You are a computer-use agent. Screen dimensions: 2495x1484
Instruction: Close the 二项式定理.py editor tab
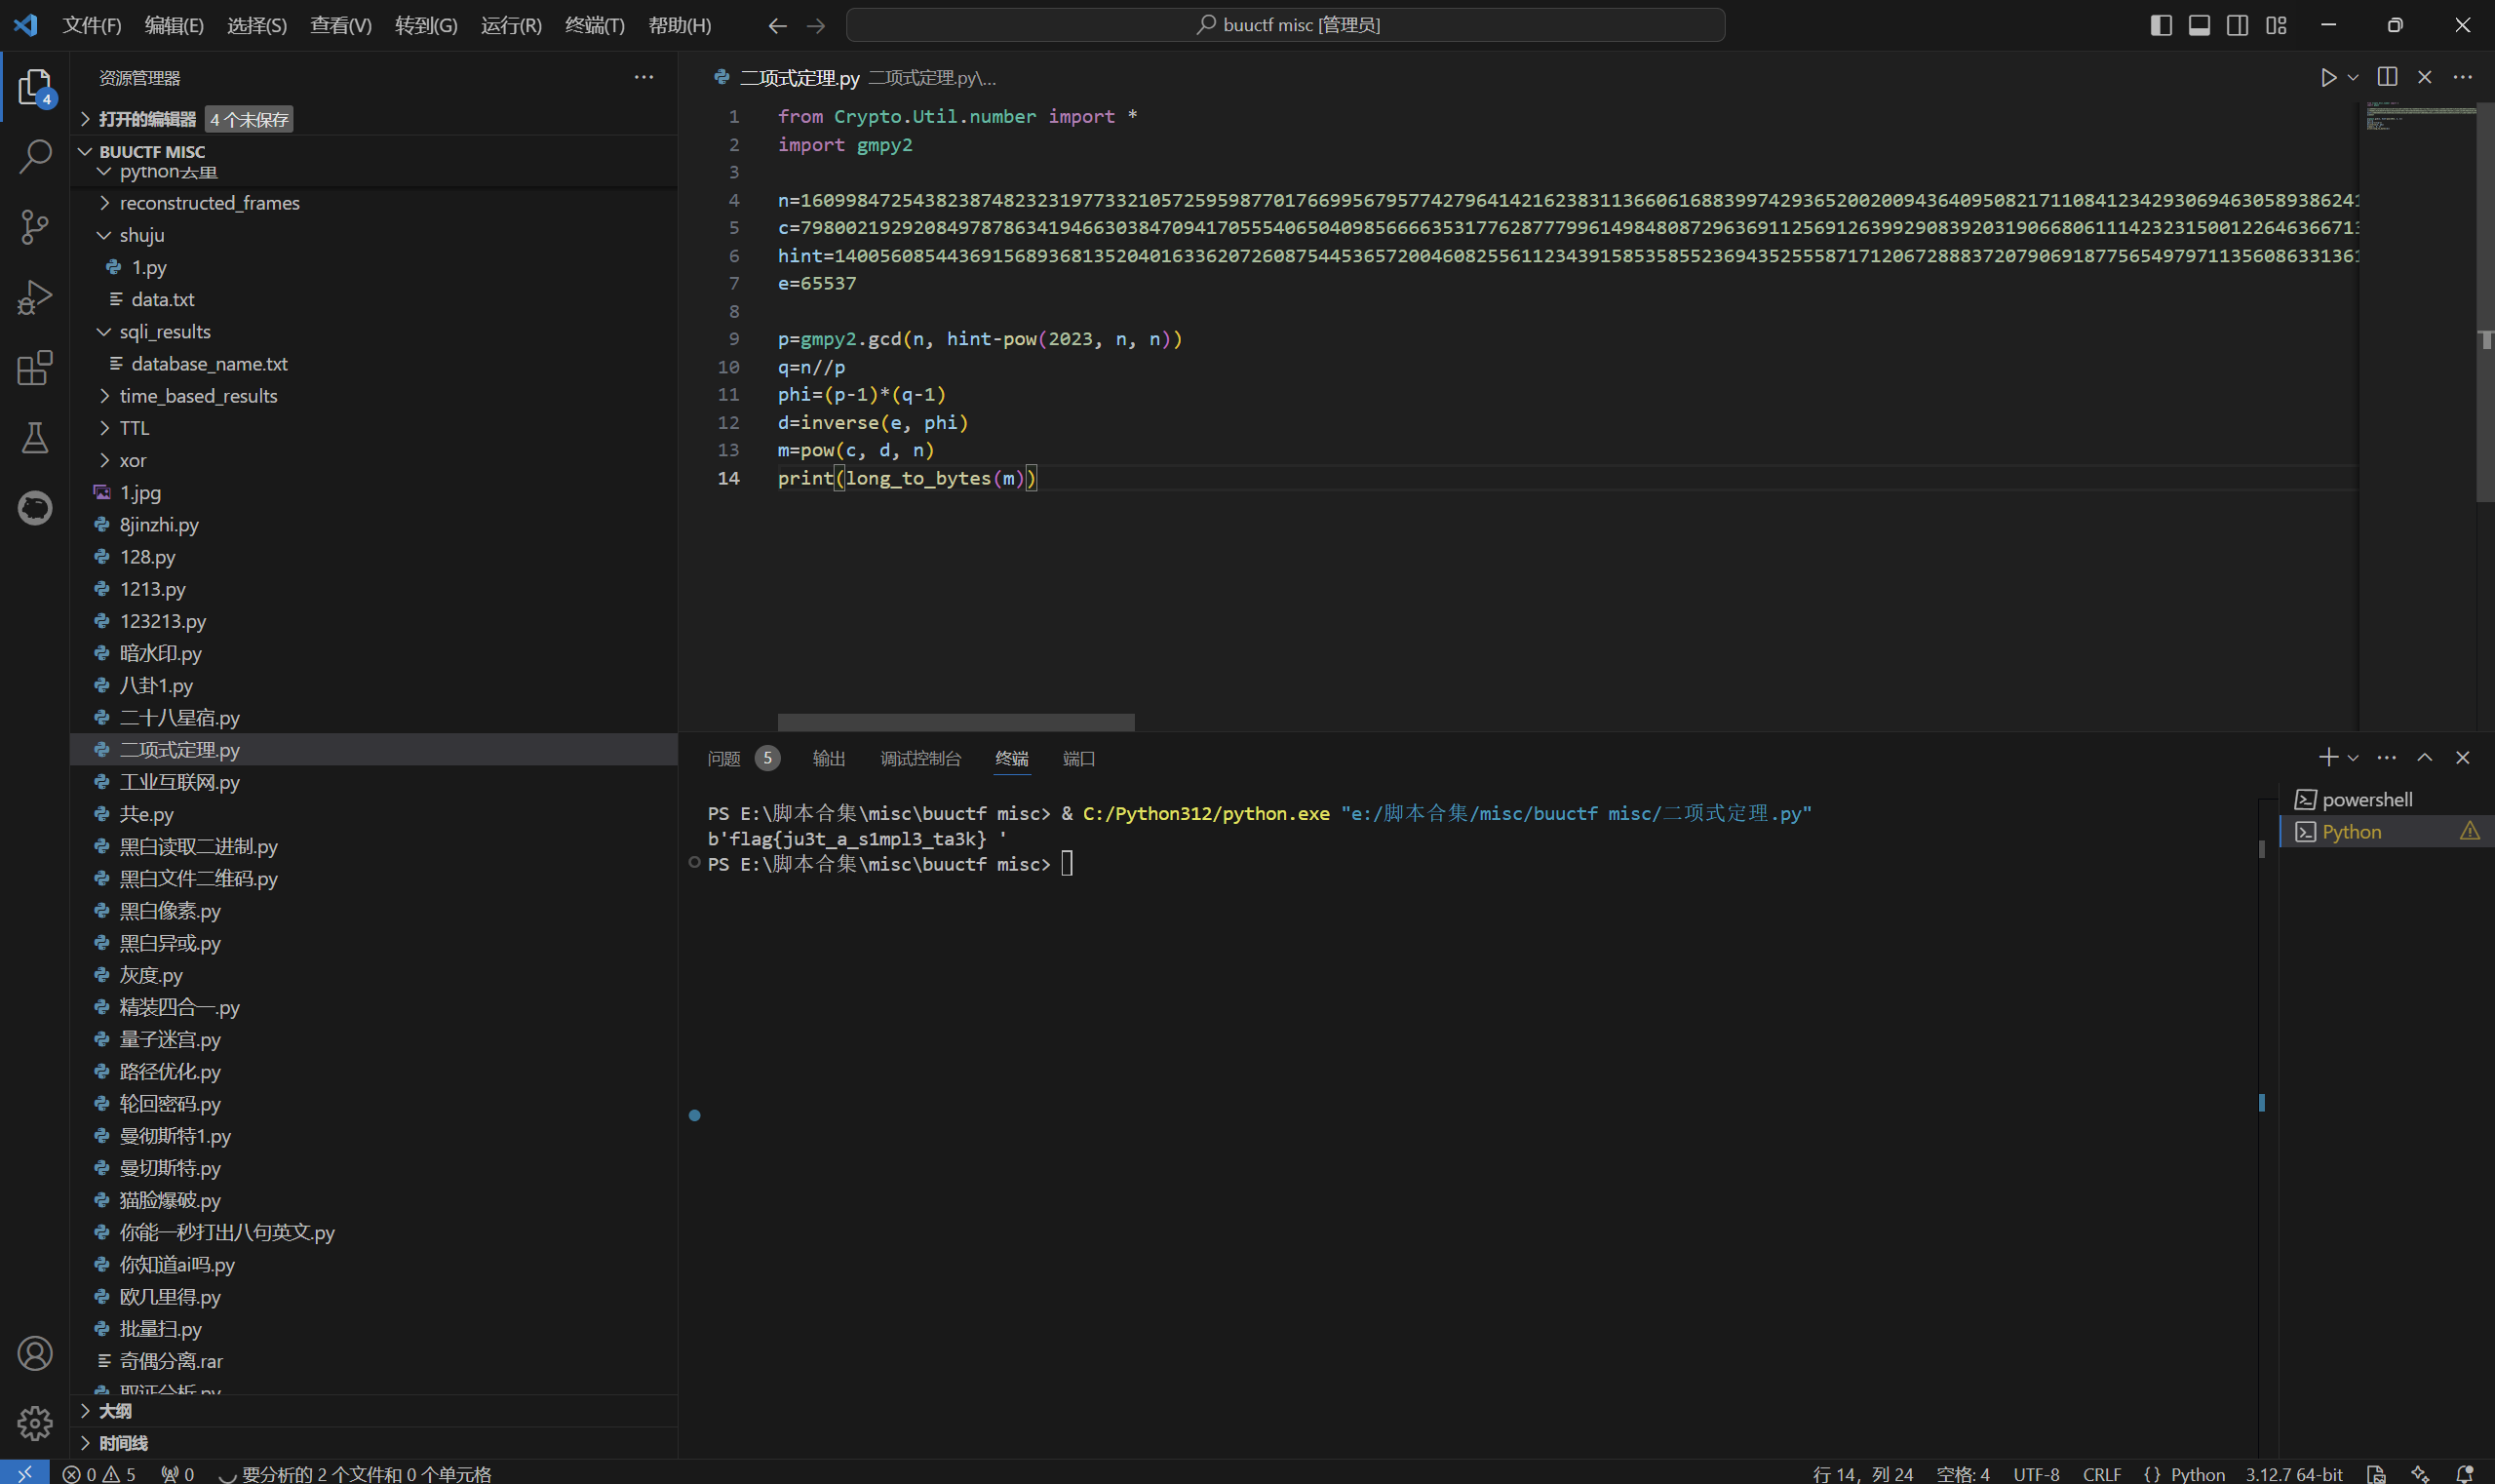2425,77
